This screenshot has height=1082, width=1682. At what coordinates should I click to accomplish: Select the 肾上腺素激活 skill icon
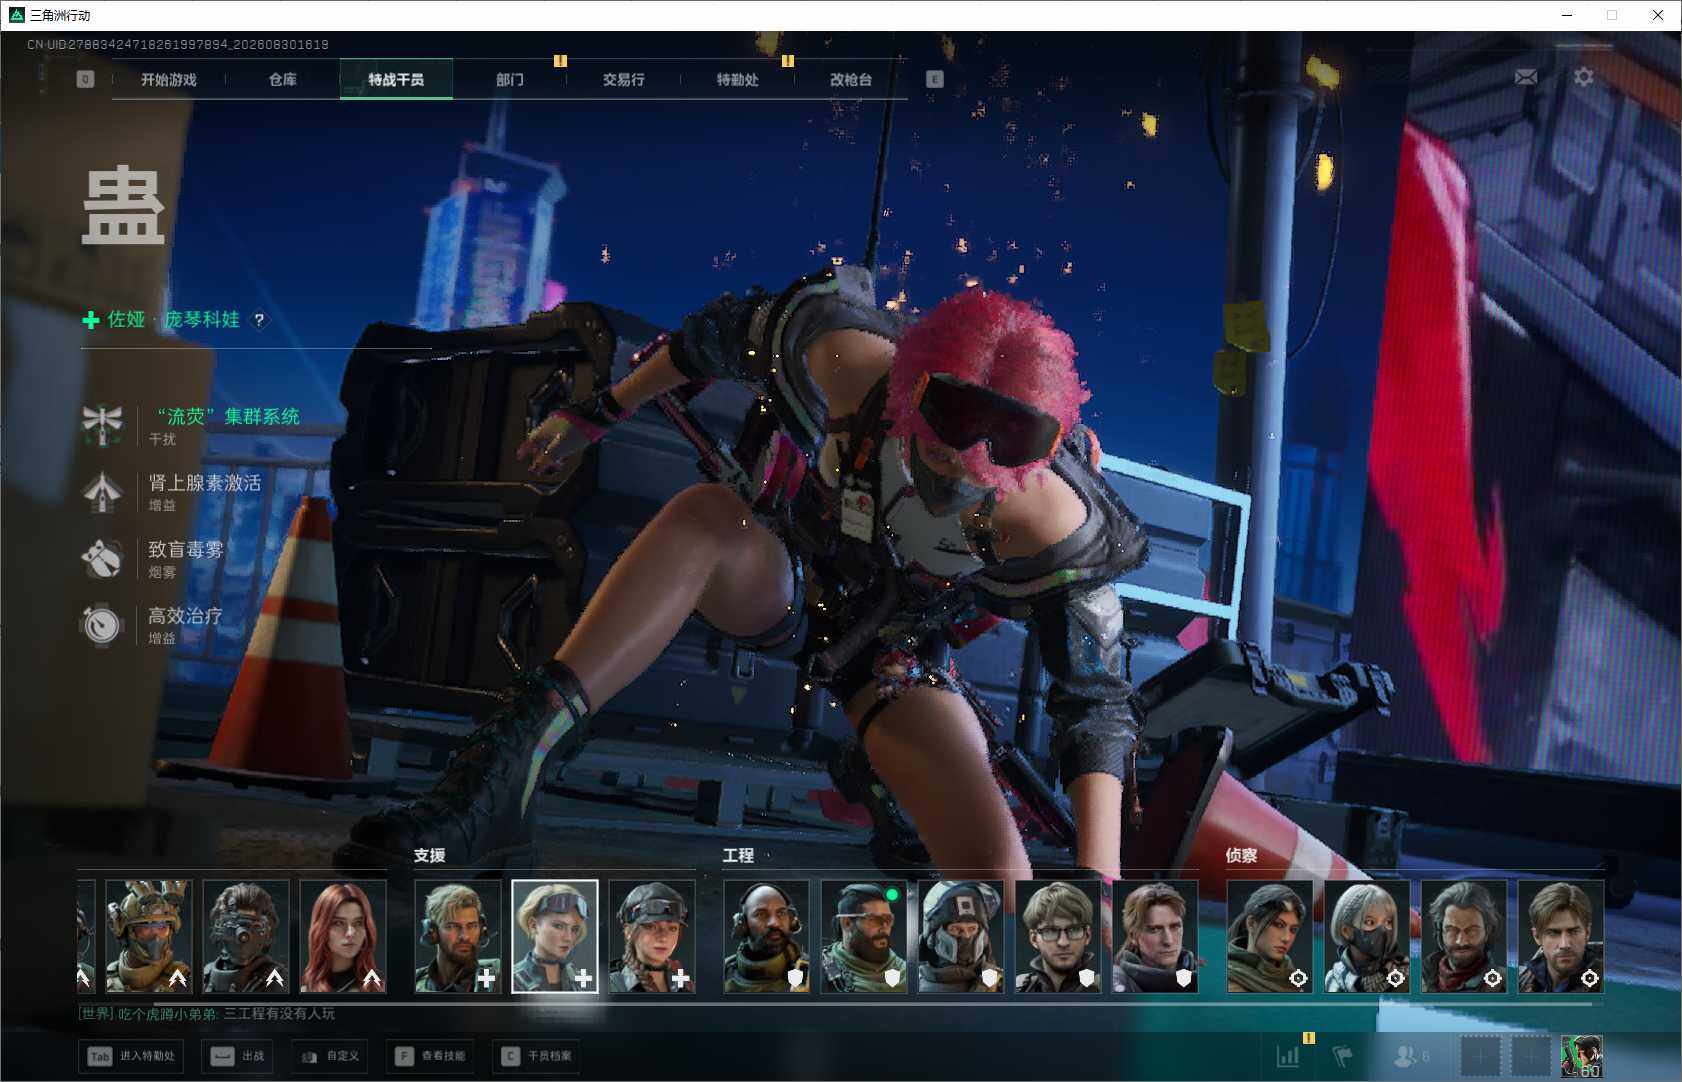pos(102,492)
